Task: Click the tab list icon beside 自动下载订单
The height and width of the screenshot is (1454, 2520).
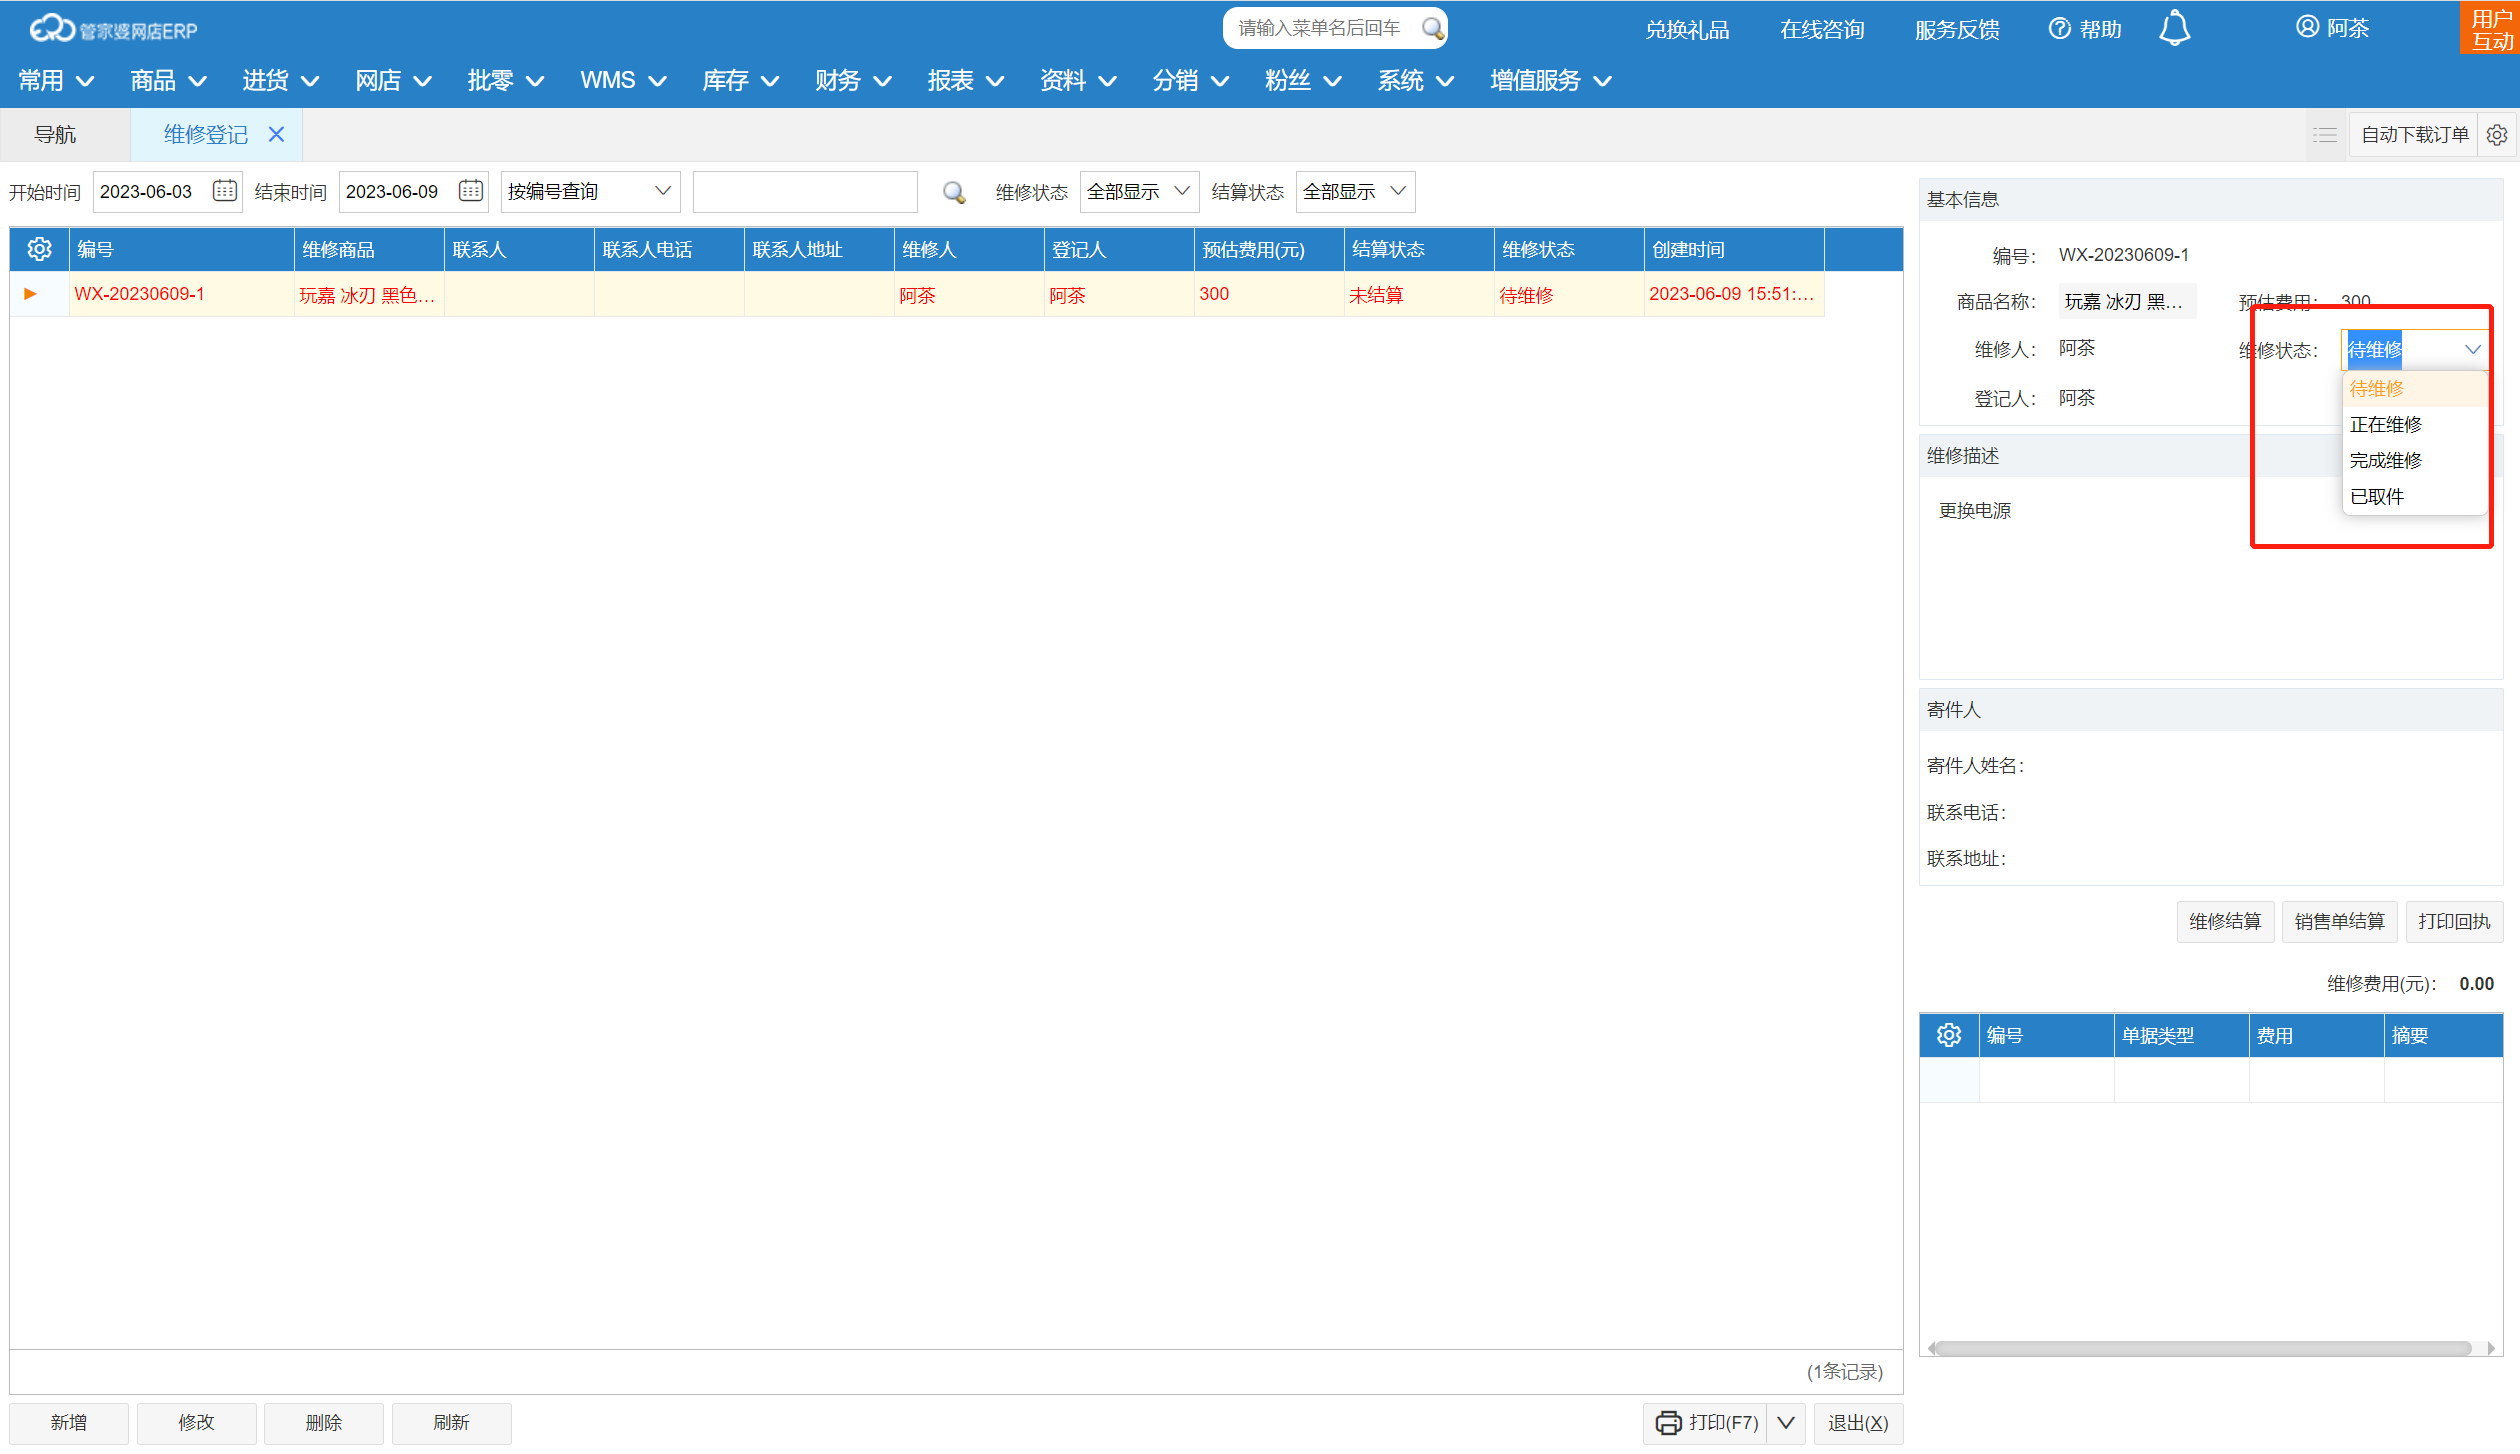Action: pos(2325,135)
